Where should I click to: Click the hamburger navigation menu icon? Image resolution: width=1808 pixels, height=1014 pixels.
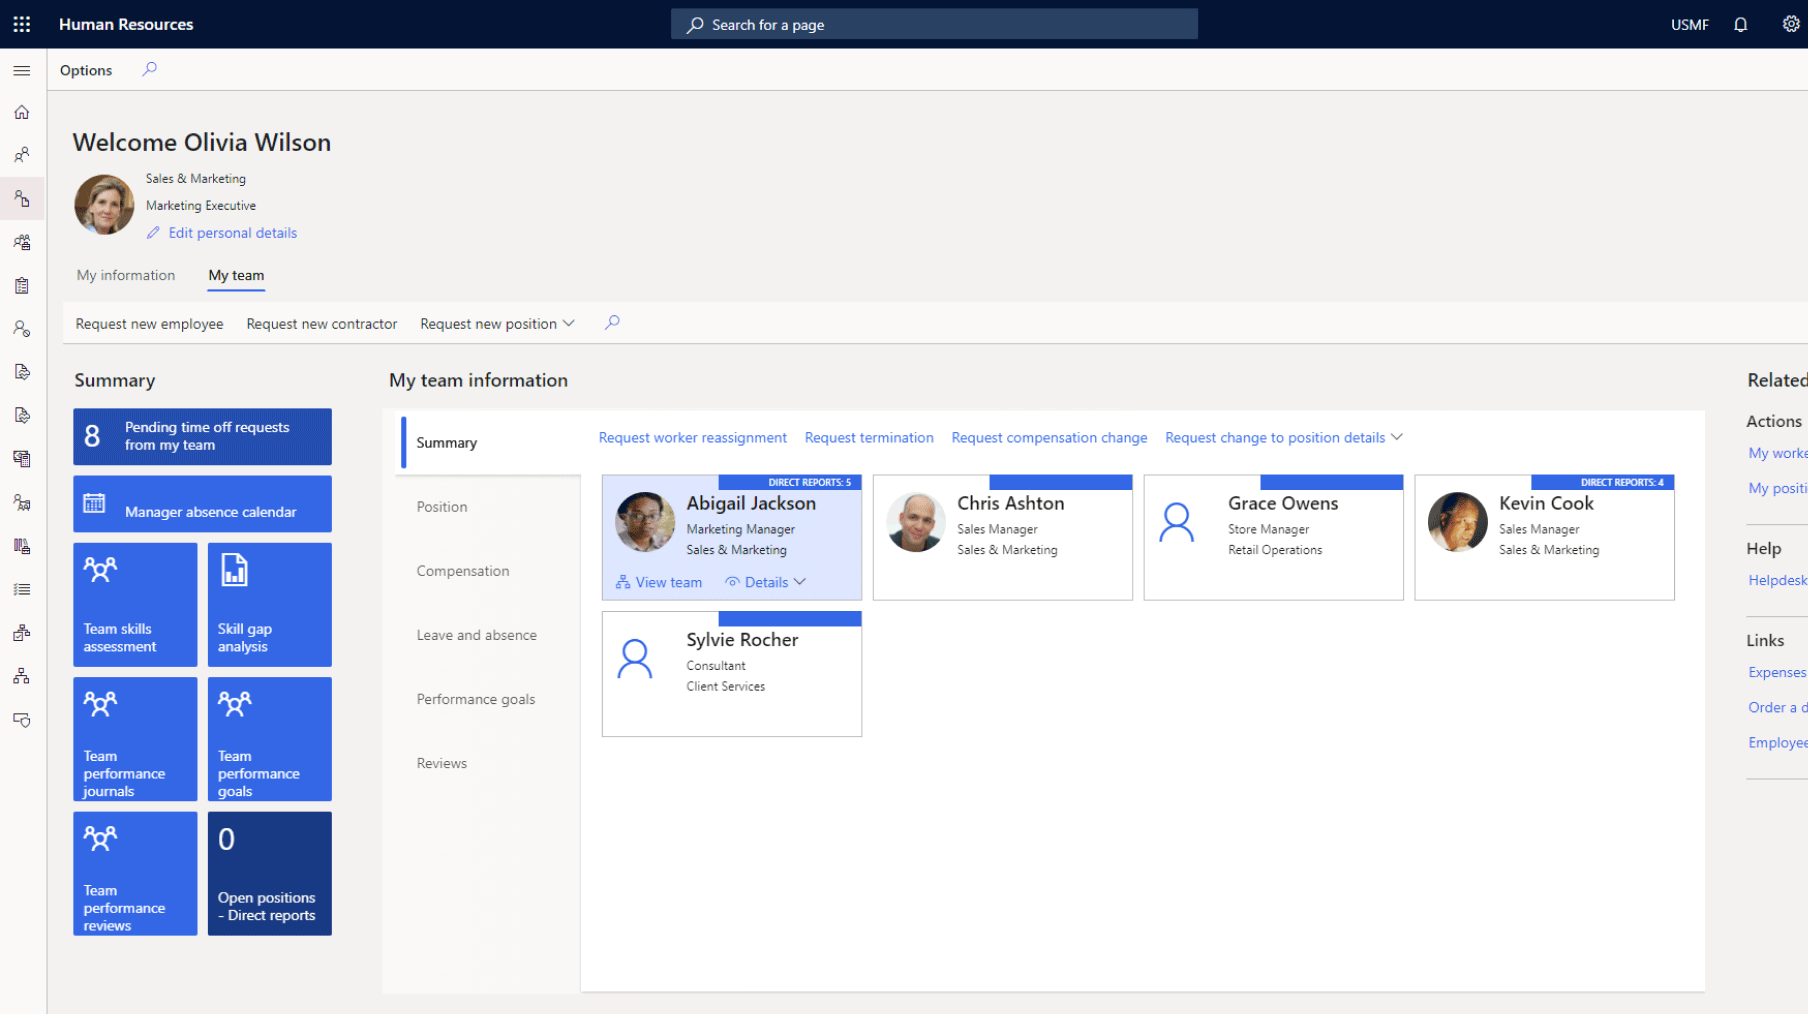pos(22,70)
